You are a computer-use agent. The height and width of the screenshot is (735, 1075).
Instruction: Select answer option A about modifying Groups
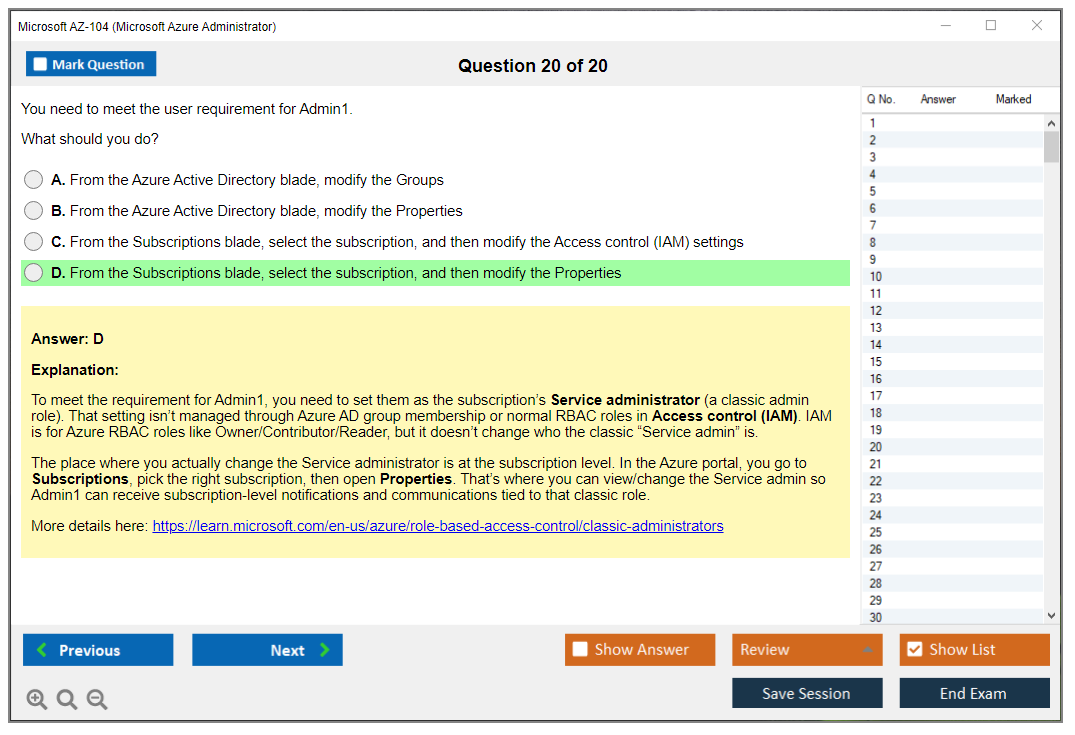33,179
